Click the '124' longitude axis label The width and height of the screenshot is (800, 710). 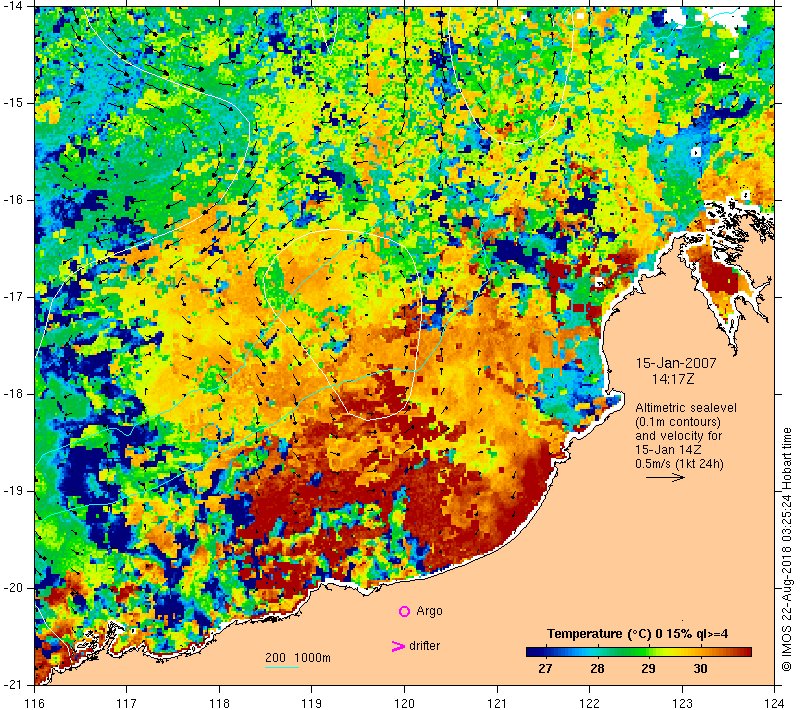tap(774, 703)
